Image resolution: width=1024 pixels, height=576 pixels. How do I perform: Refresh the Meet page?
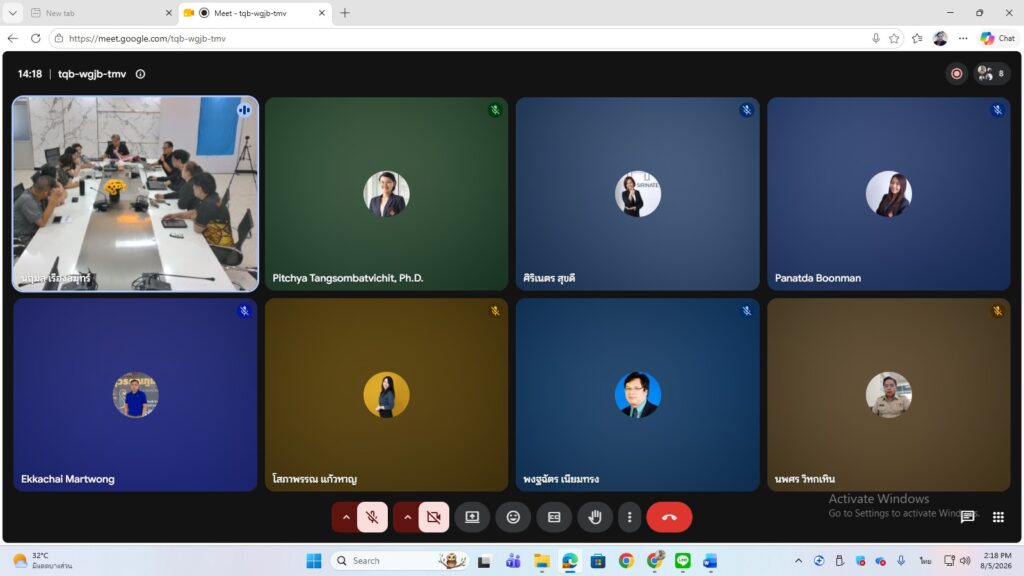(35, 39)
